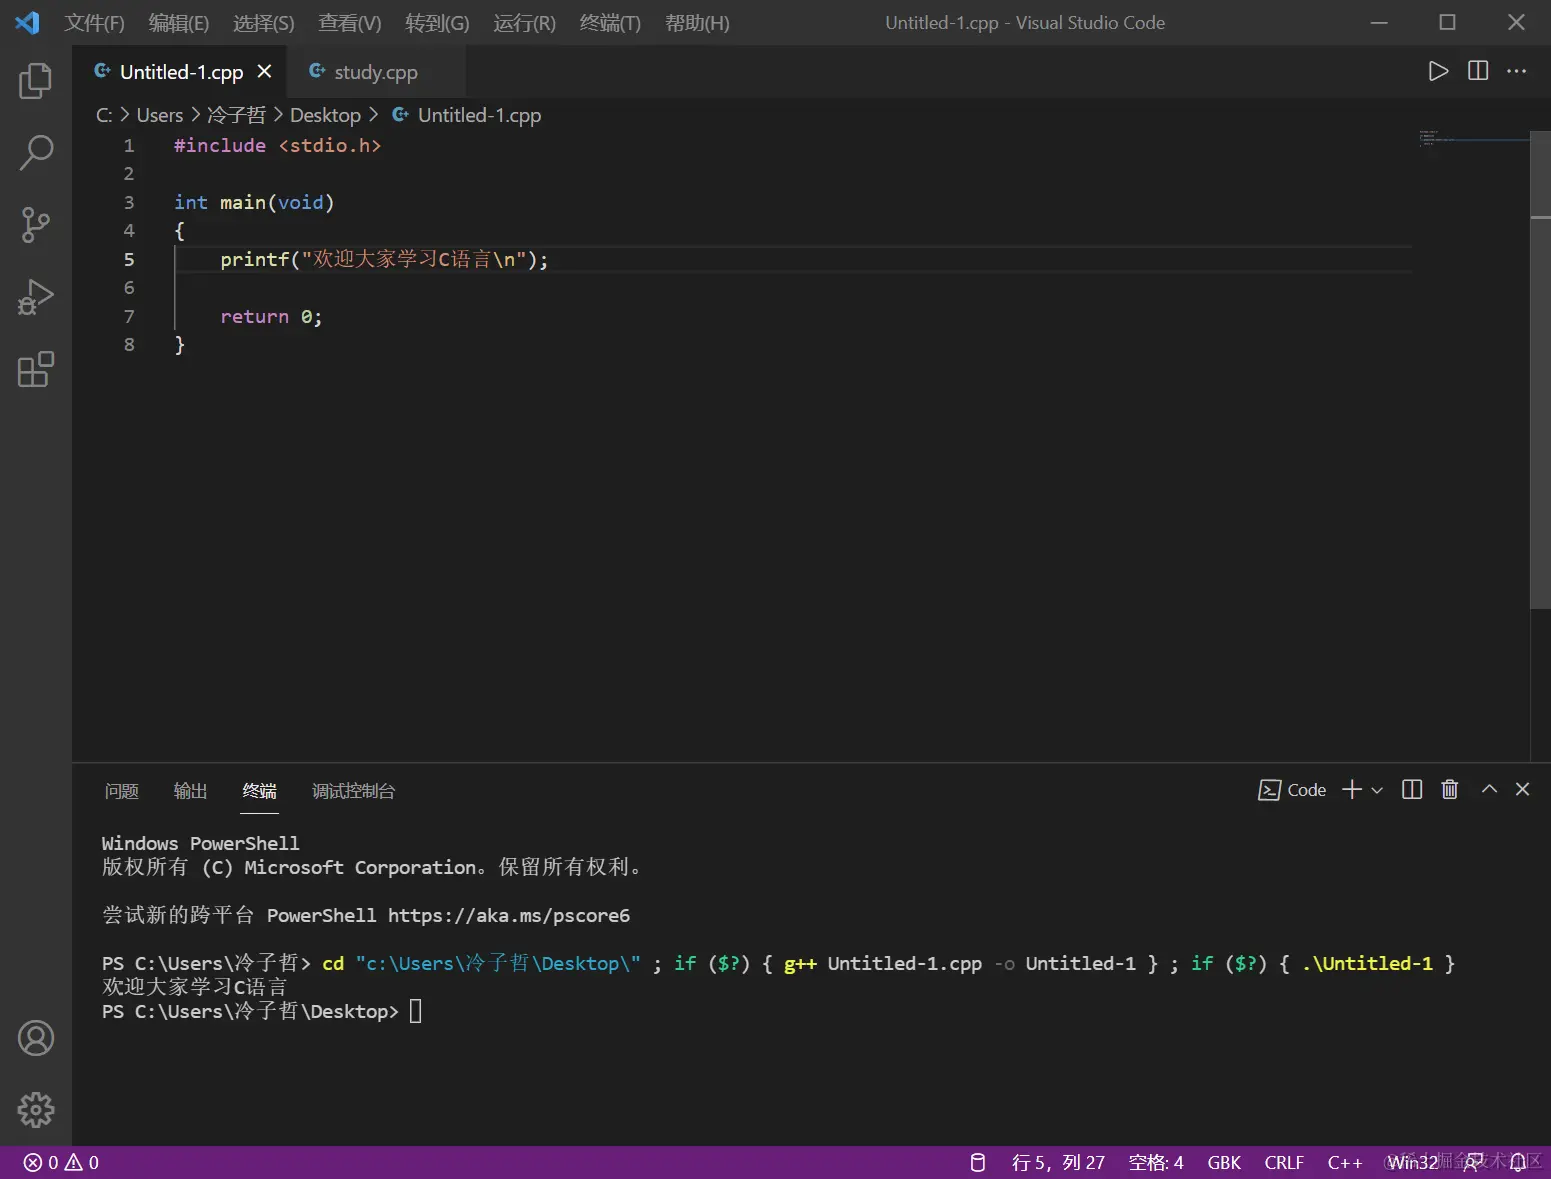Expand the C: breadcrumb

click(x=104, y=115)
